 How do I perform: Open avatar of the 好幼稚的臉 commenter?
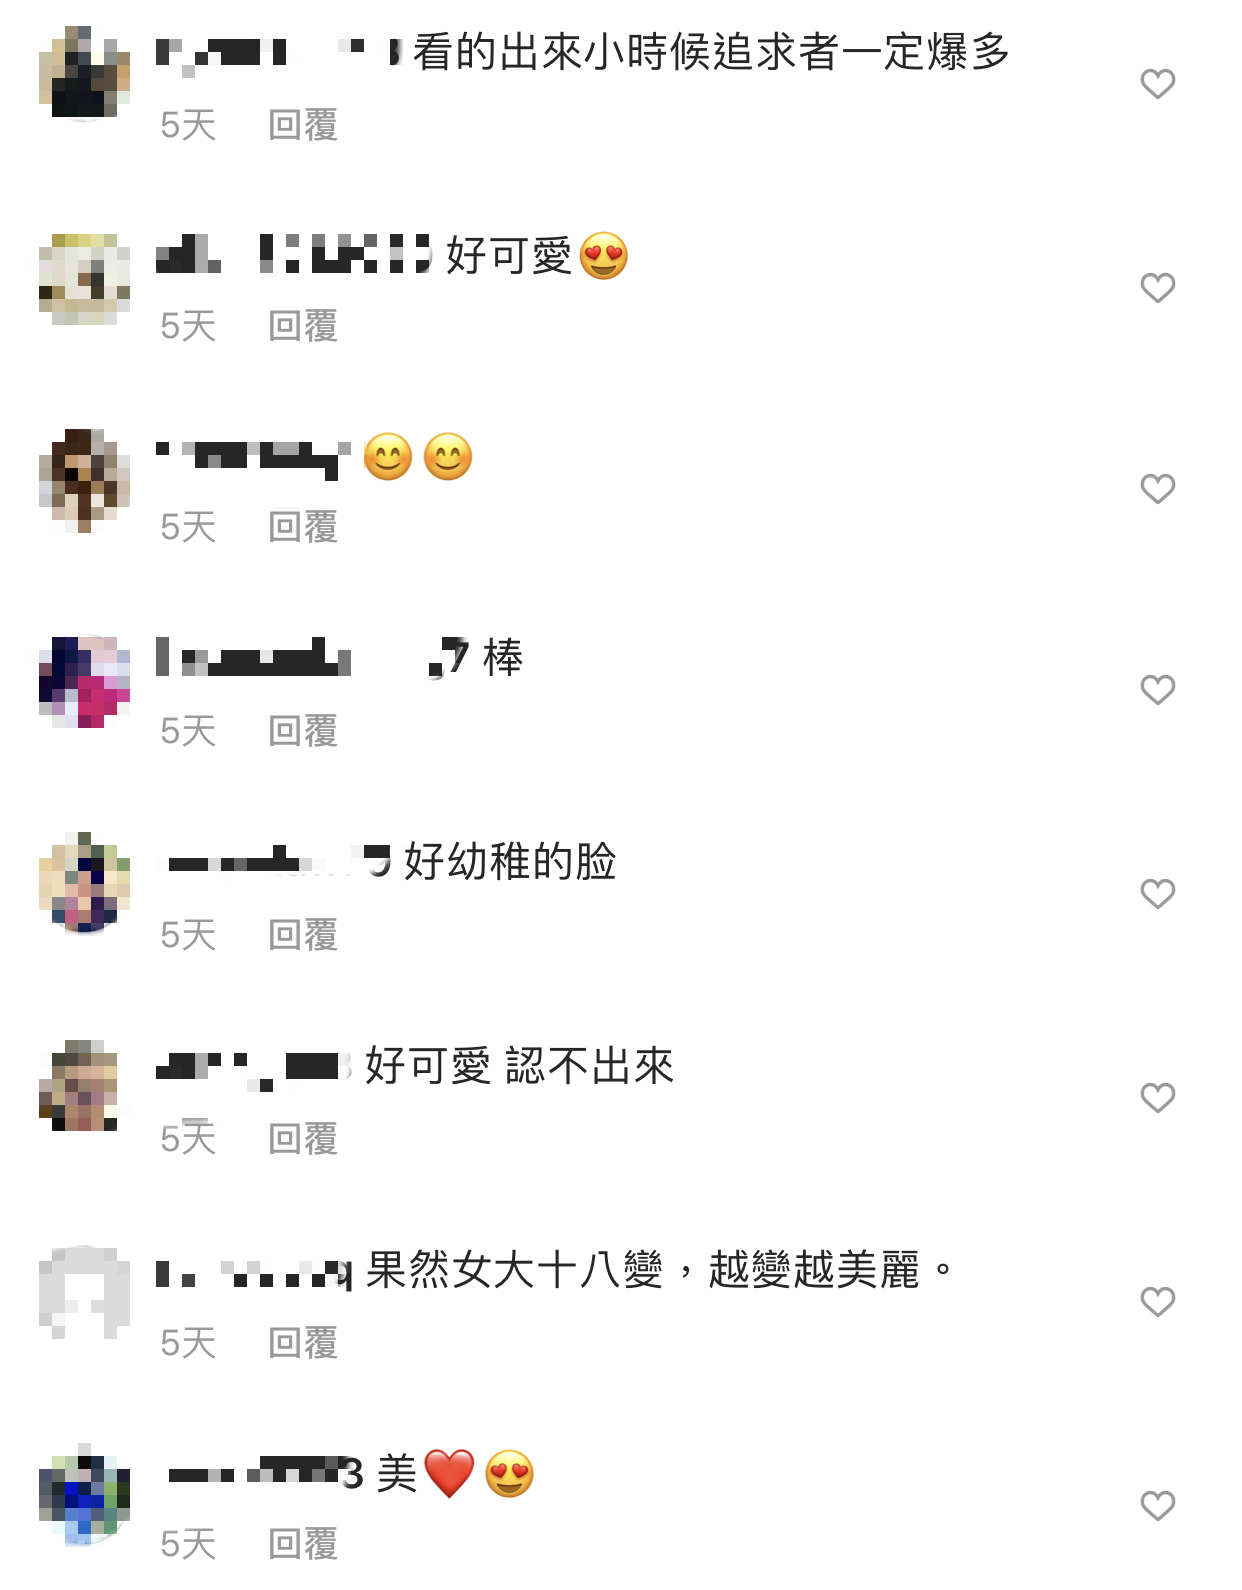(84, 883)
